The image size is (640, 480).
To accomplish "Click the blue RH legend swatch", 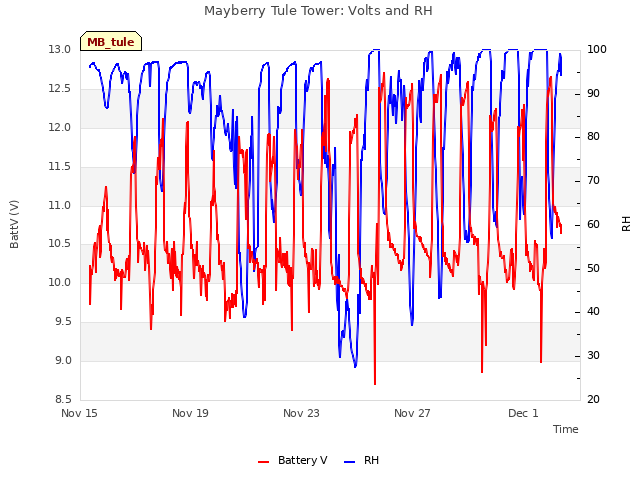I will tap(350, 462).
